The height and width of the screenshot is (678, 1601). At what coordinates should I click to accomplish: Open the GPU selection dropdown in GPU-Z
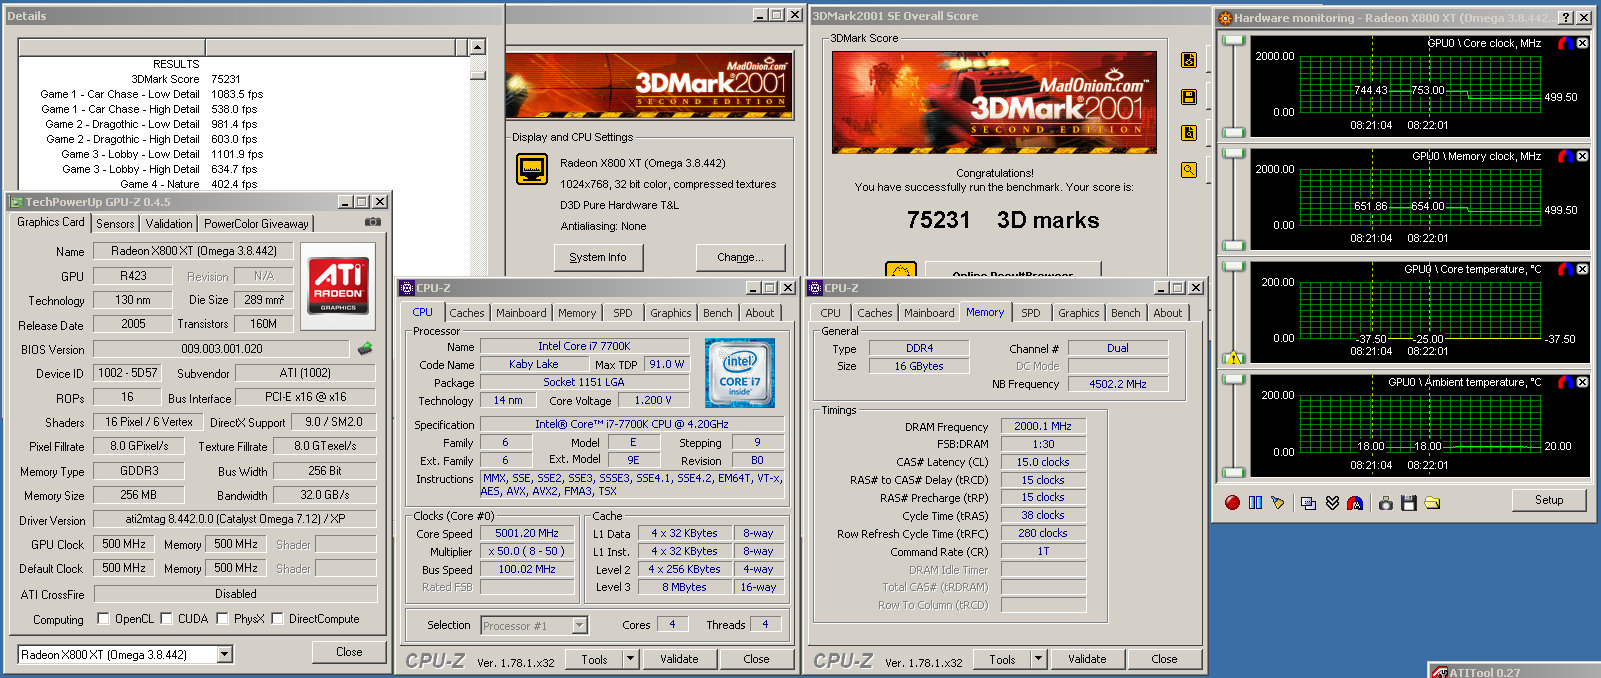tap(225, 654)
